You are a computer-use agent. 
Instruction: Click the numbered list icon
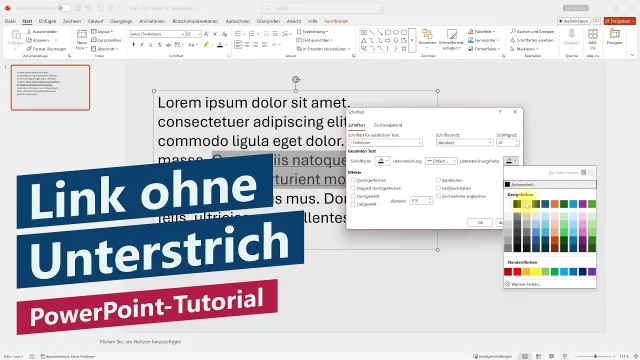251,34
